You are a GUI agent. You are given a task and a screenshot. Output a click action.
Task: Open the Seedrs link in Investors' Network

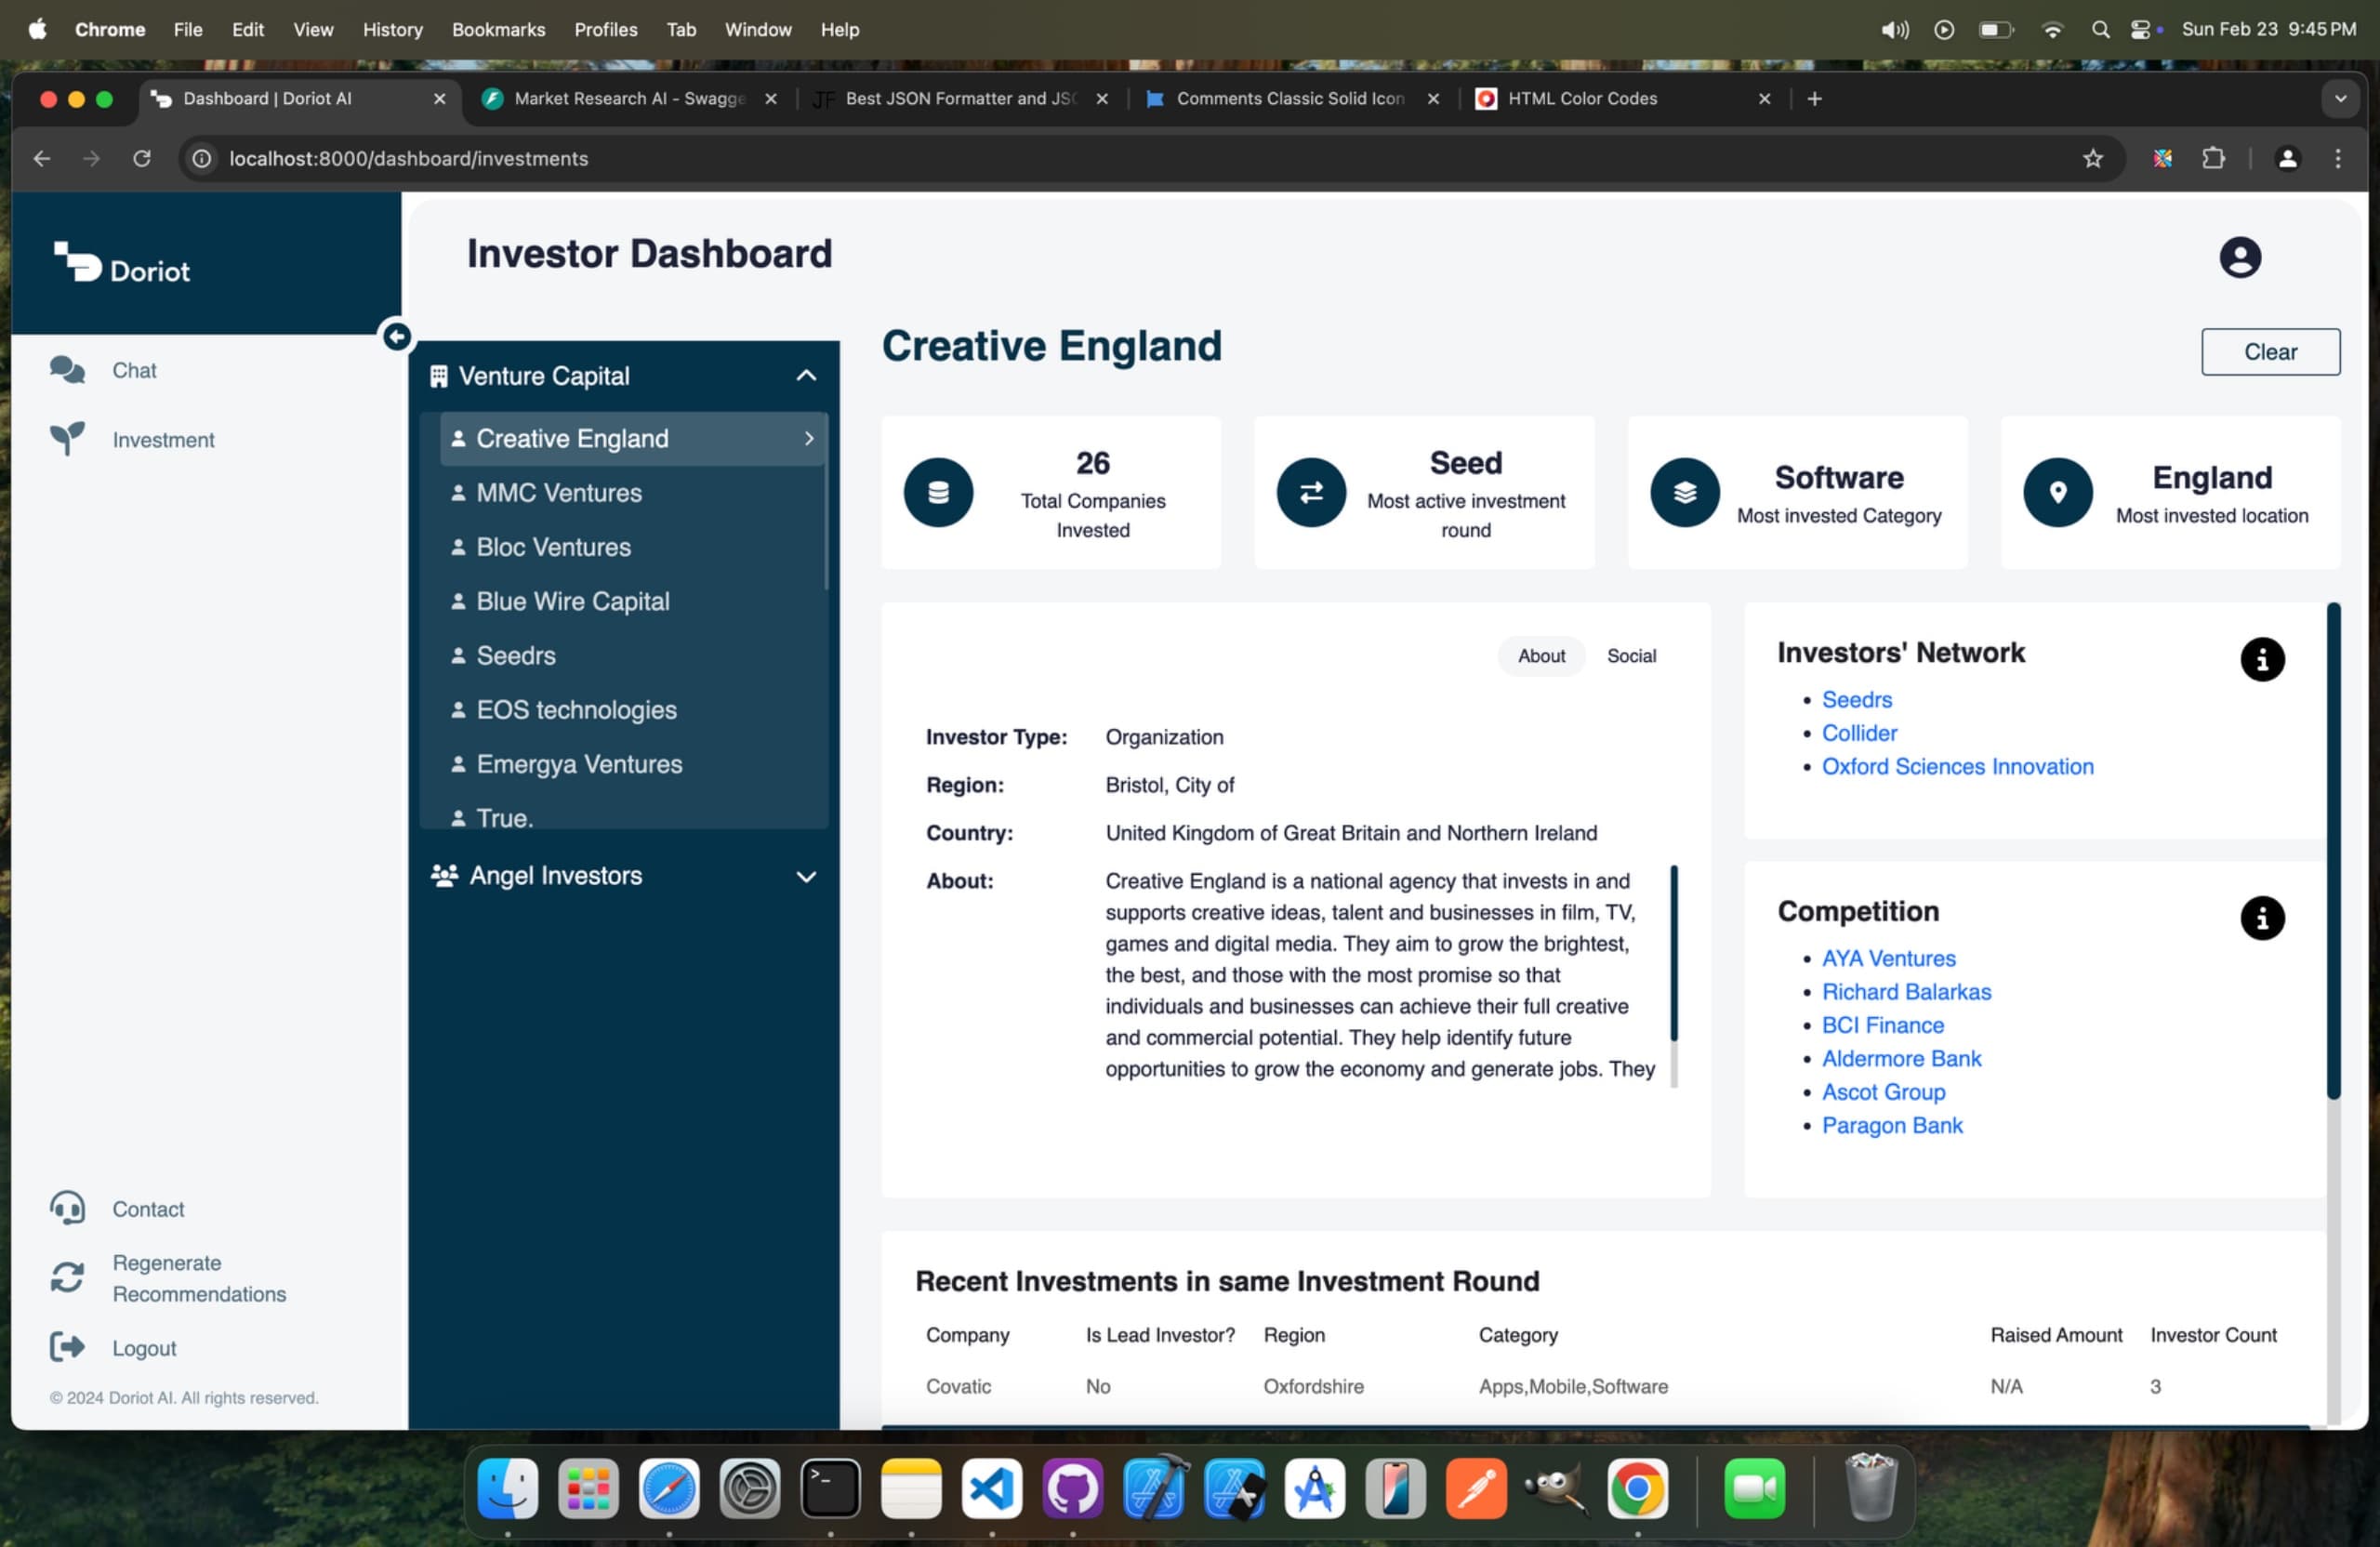[x=1856, y=699]
